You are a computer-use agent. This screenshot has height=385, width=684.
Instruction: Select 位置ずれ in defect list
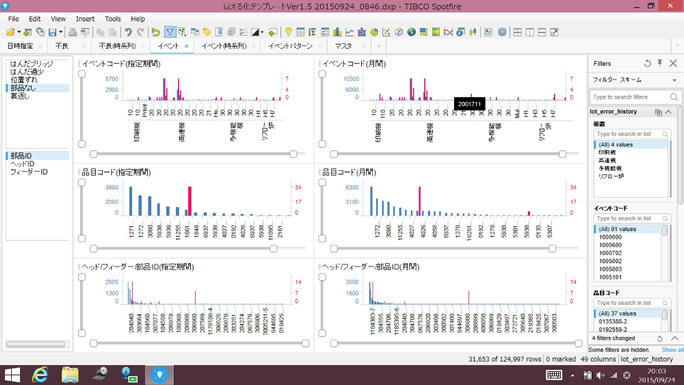[24, 80]
